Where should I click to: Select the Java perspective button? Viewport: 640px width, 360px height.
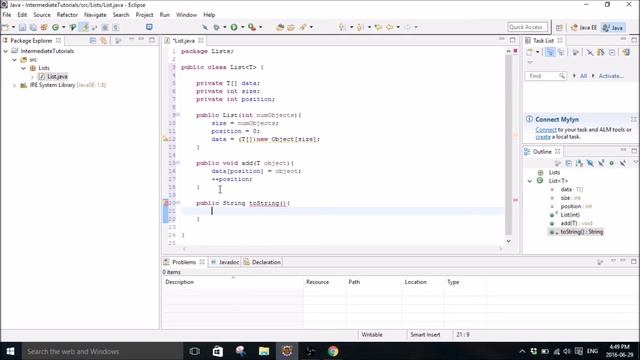coord(613,27)
